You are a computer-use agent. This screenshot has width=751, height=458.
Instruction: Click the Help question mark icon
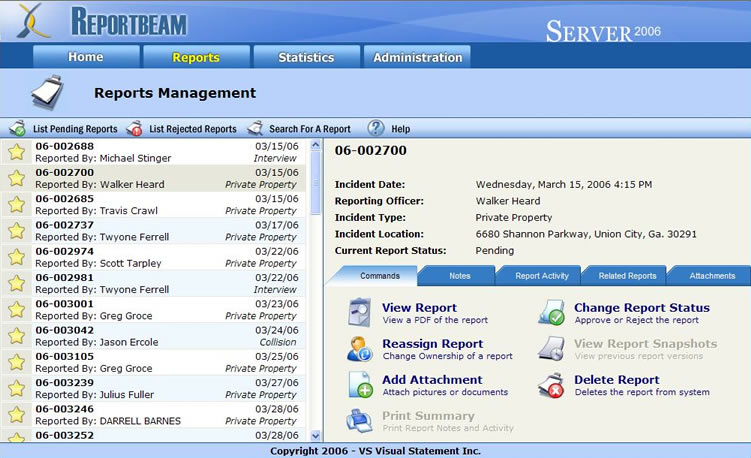376,128
